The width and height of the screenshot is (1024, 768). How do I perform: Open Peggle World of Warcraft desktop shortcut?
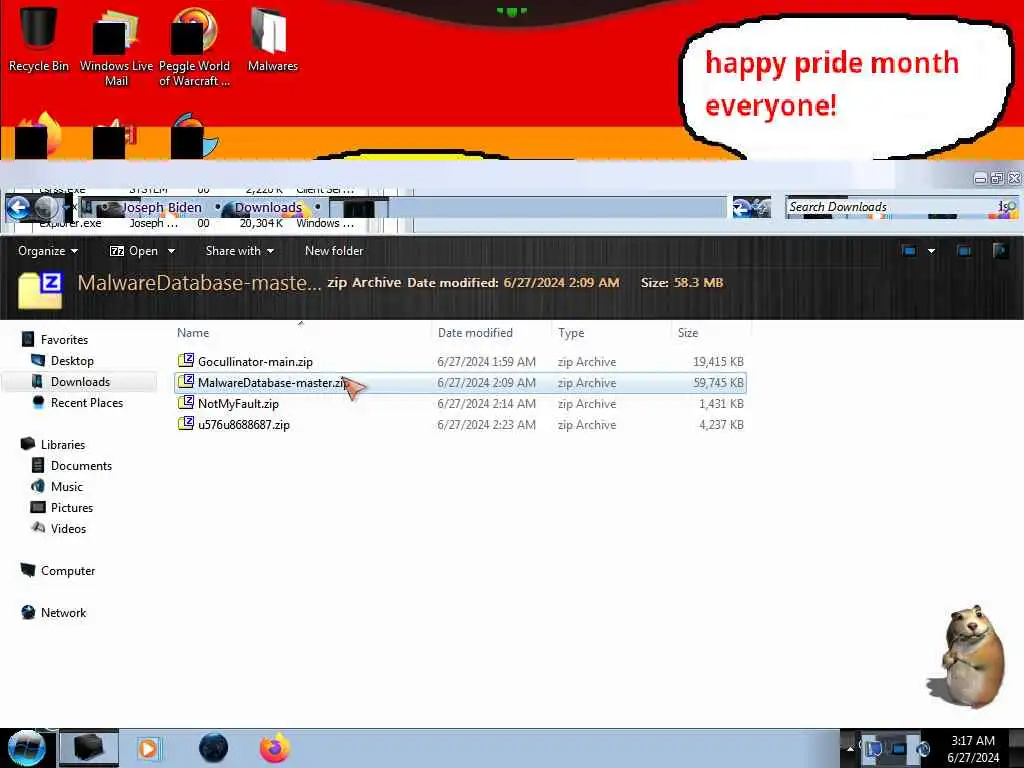pos(194,46)
